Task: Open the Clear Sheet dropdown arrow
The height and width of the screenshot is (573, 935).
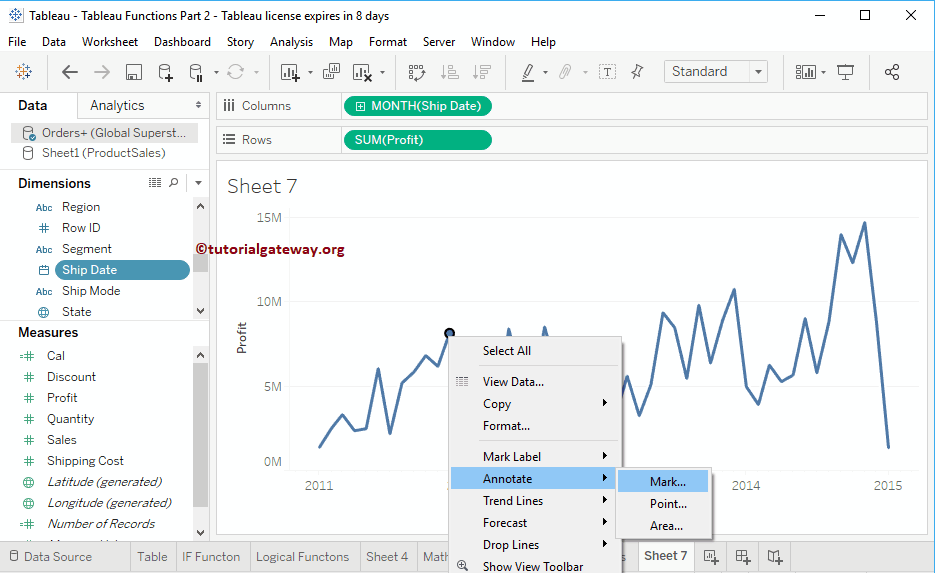Action: pyautogui.click(x=382, y=73)
